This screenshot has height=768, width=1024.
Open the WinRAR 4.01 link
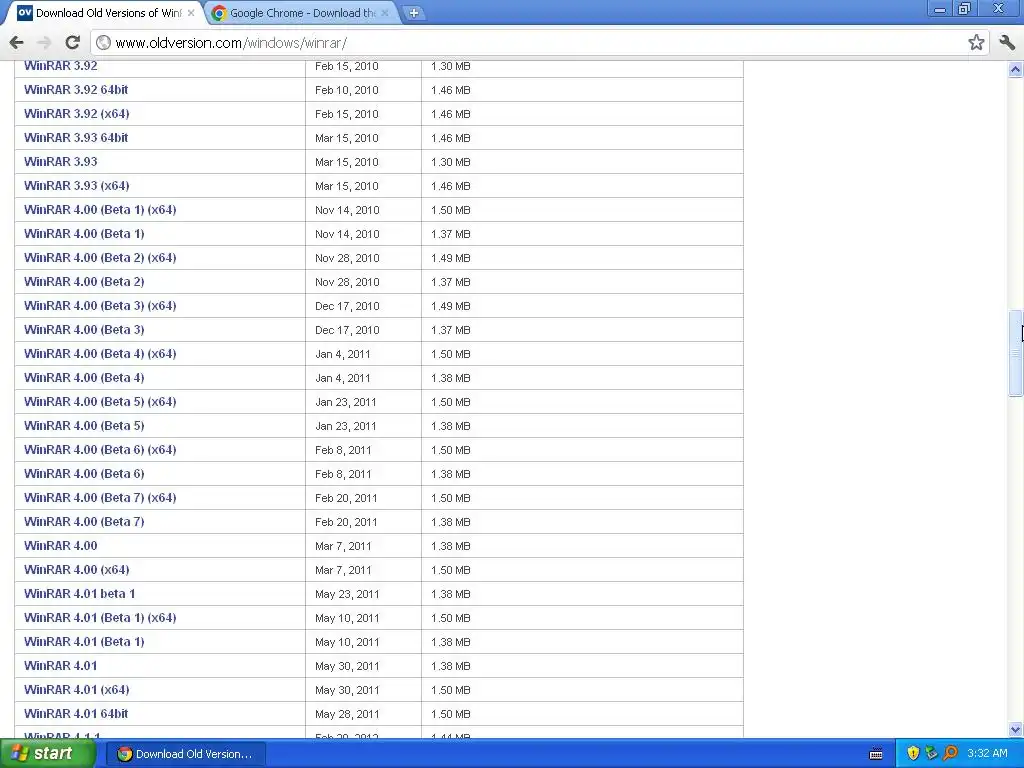point(61,665)
